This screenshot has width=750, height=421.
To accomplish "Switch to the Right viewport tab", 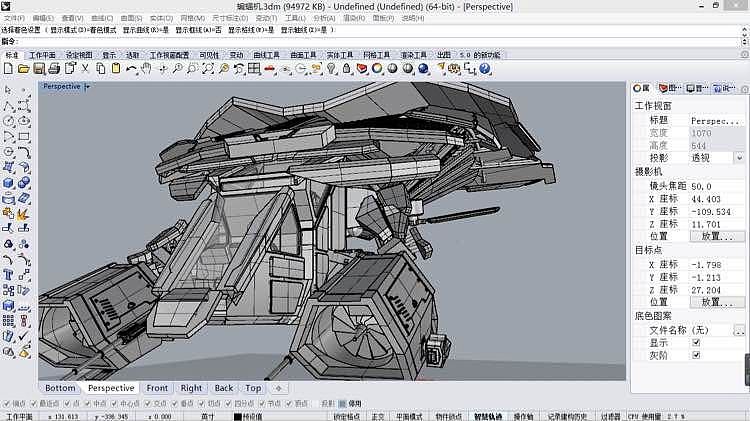I will point(191,388).
